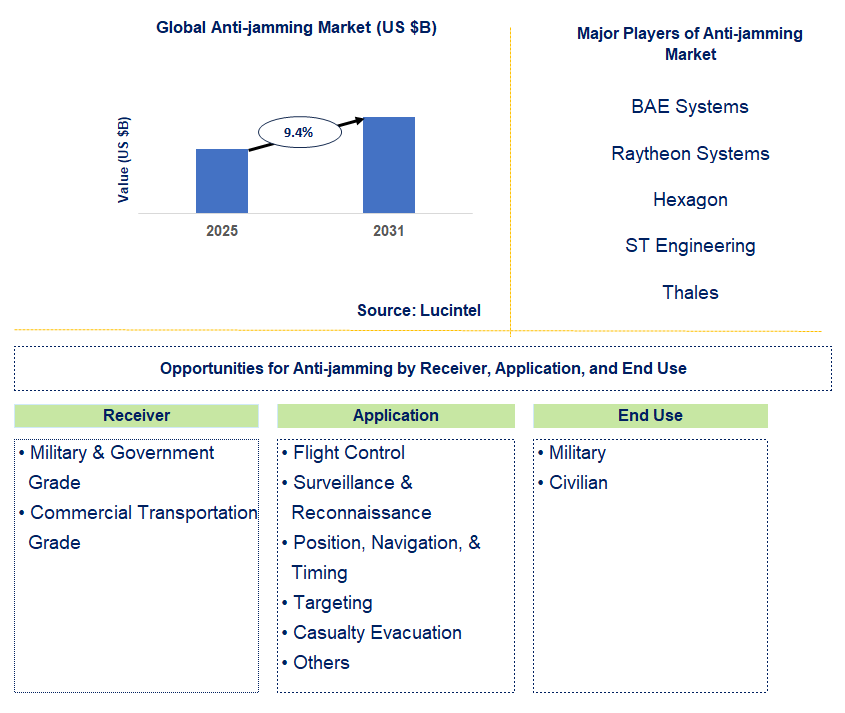The height and width of the screenshot is (713, 845).
Task: Click BAE Systems in the players list
Action: click(690, 107)
